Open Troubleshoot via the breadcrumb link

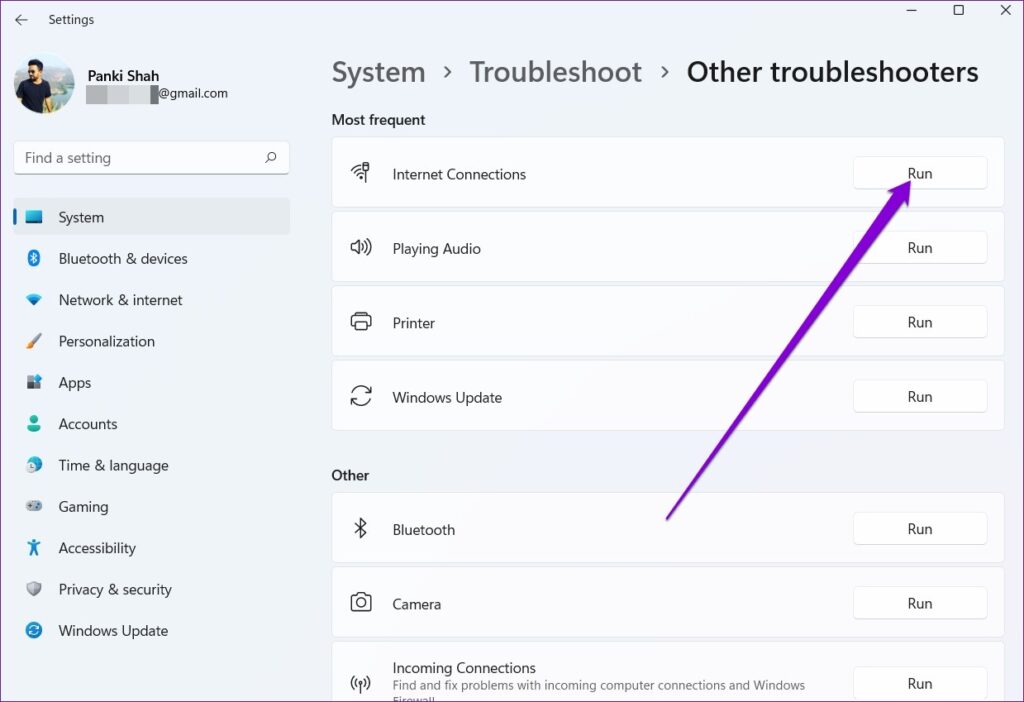pos(555,72)
